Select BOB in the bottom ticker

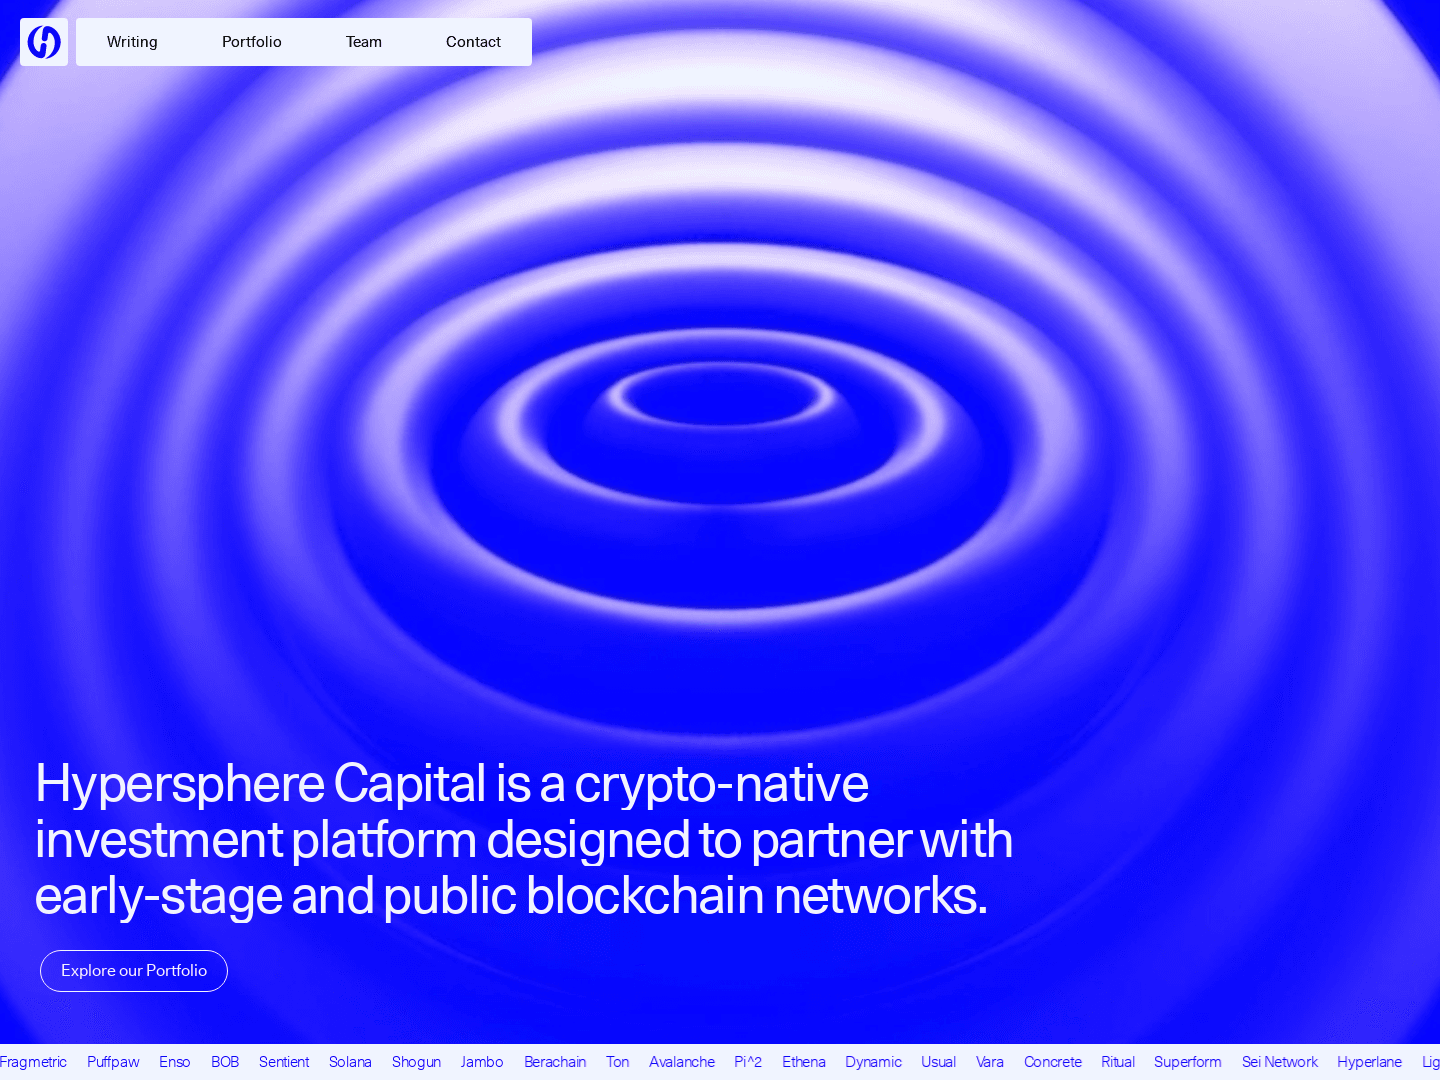[225, 1062]
